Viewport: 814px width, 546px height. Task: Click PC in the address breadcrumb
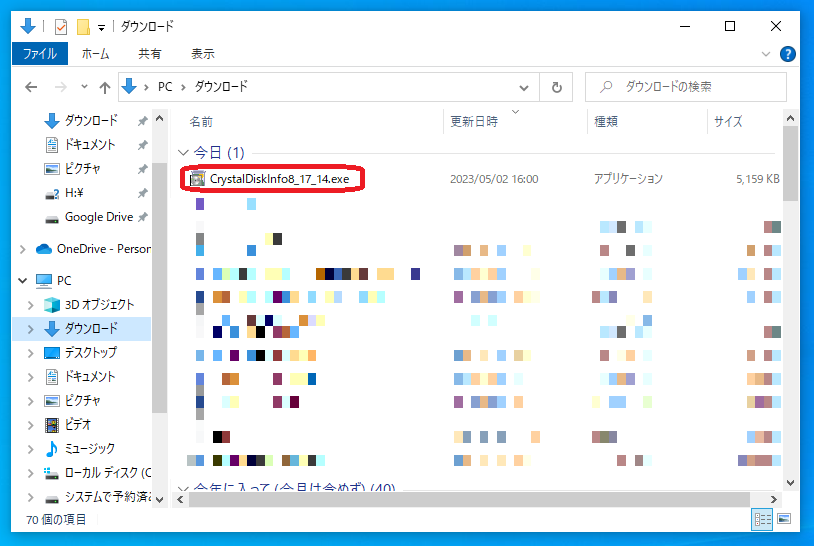(165, 87)
